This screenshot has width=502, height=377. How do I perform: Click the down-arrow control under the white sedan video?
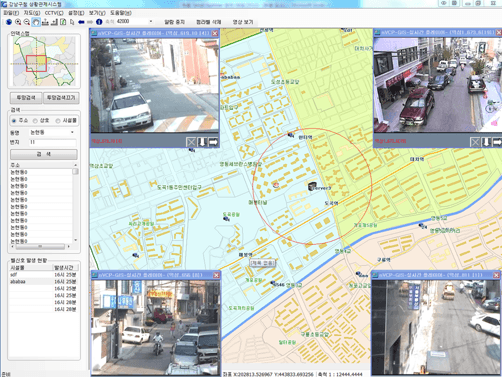point(202,142)
